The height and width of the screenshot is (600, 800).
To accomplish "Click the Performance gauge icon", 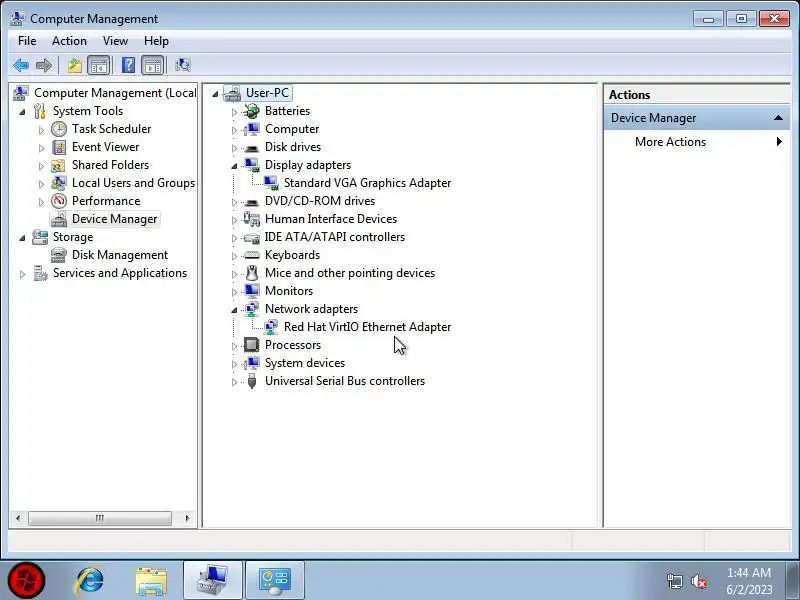I will [59, 201].
